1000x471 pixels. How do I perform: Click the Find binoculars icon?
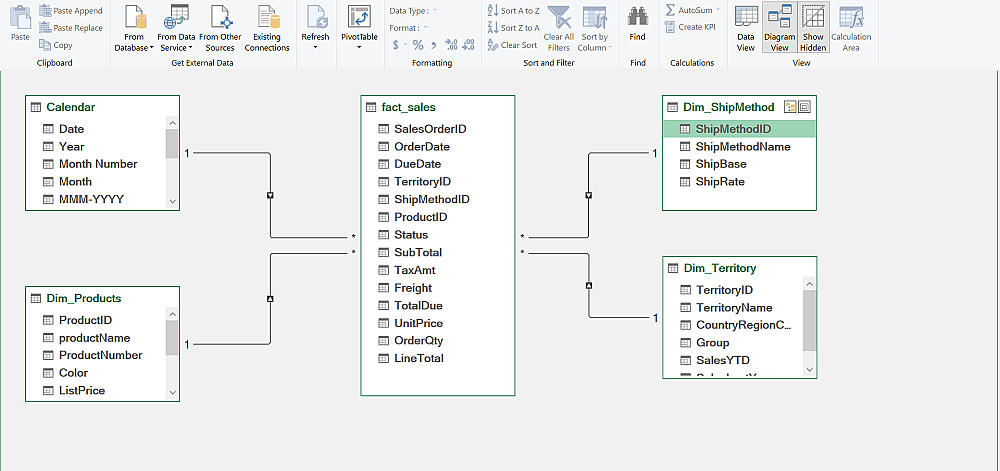[637, 24]
